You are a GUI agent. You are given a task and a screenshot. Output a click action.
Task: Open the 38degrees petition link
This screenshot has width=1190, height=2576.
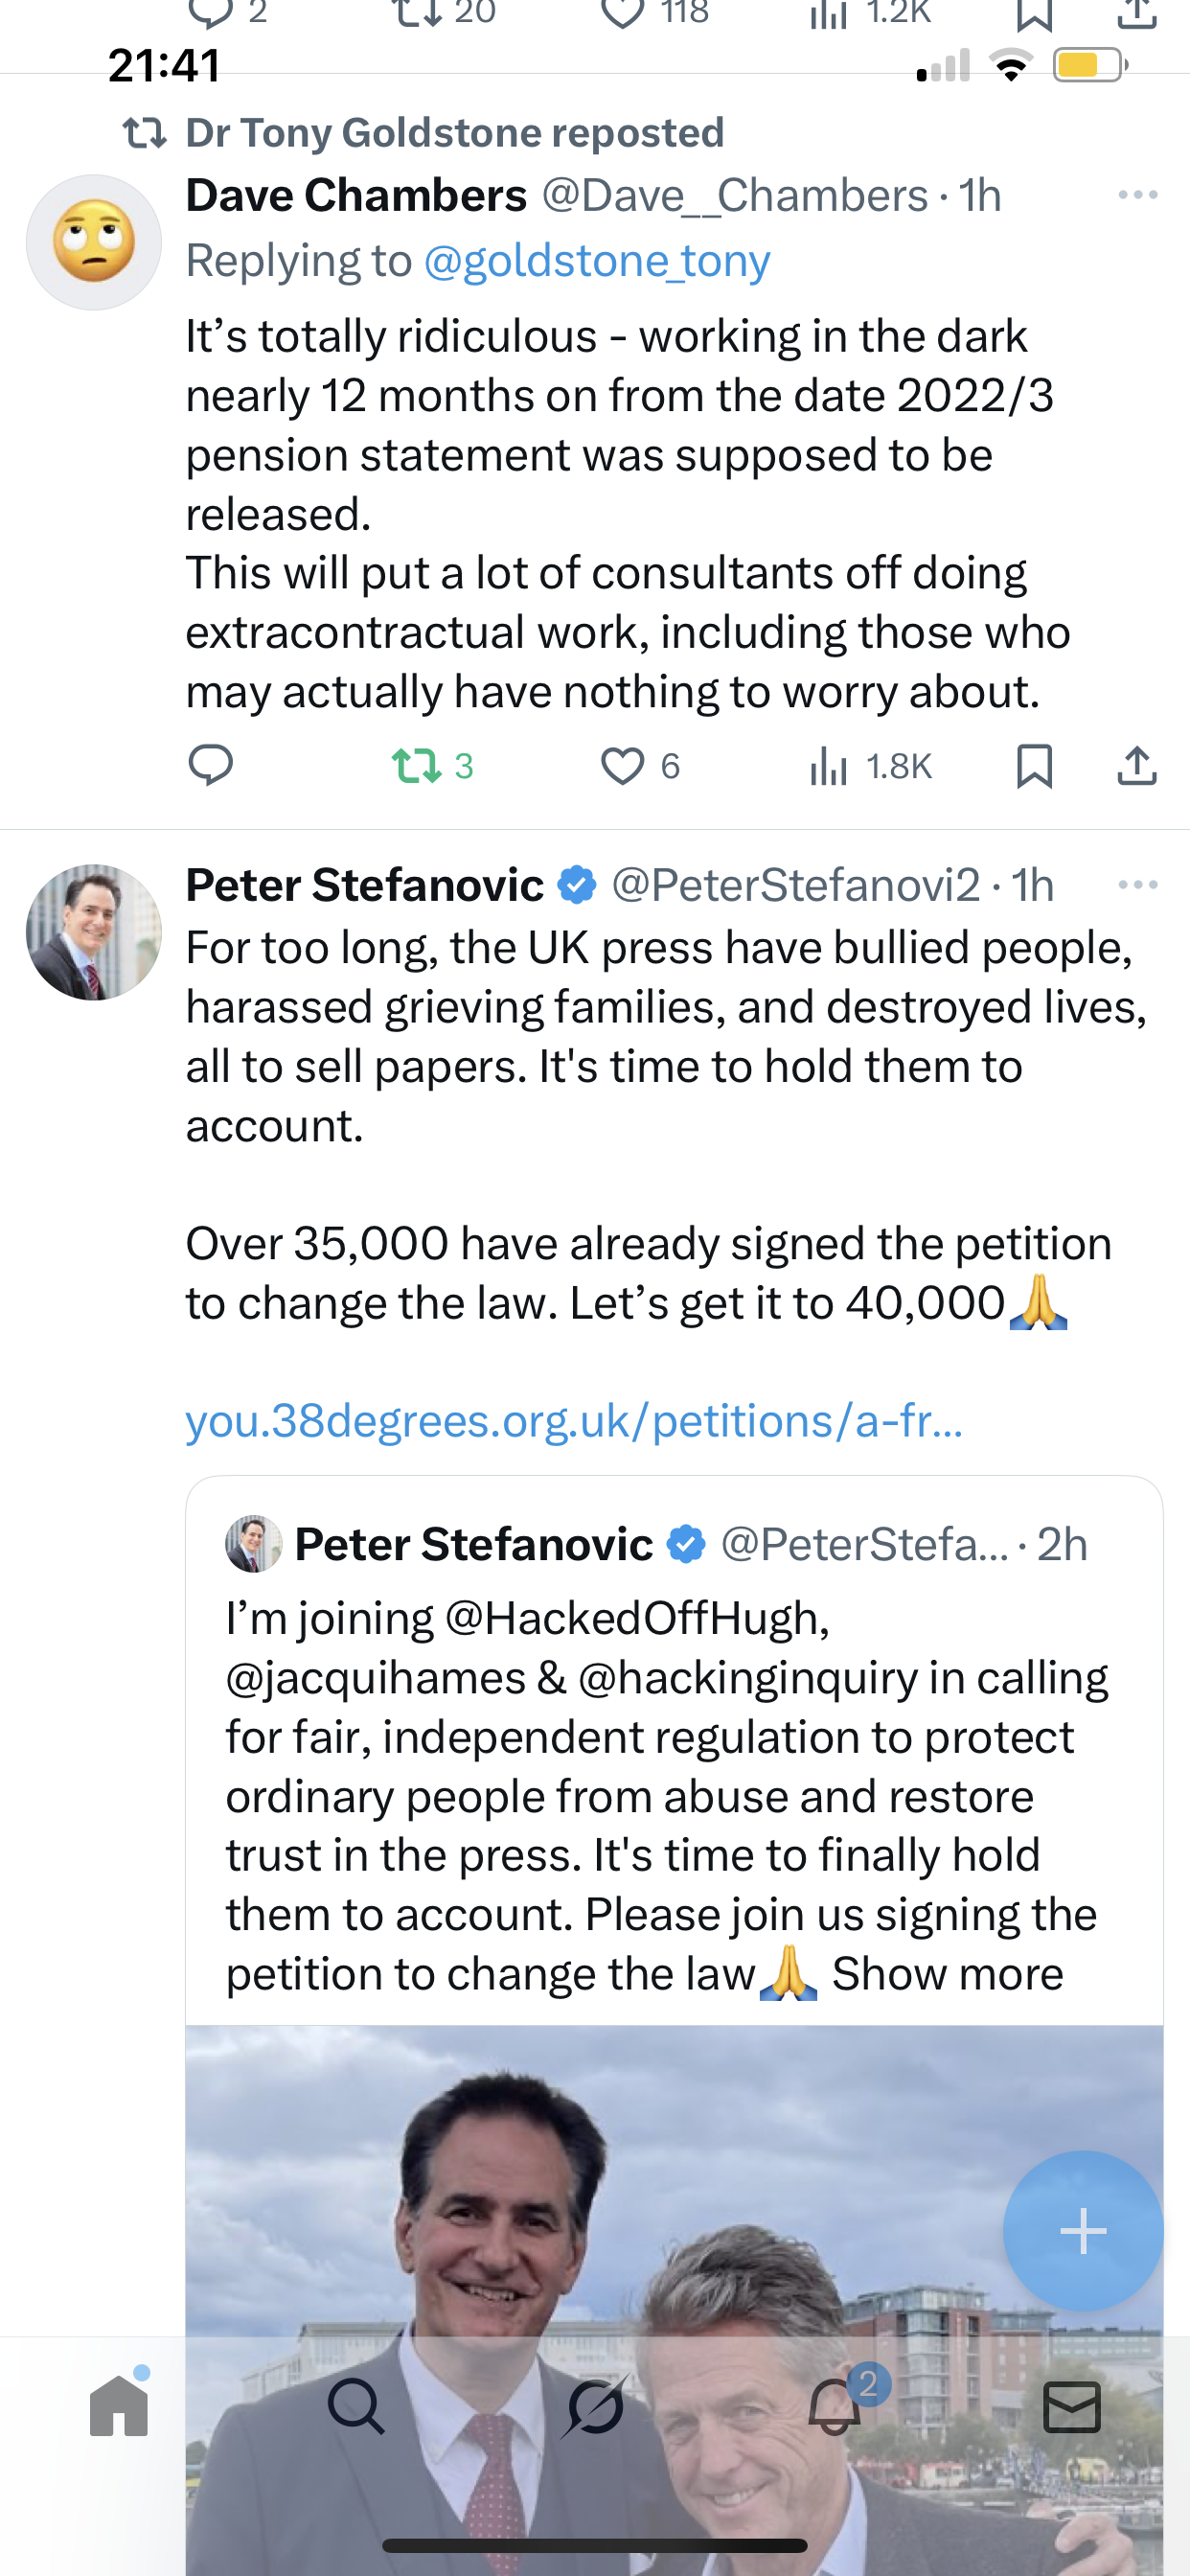[574, 1421]
